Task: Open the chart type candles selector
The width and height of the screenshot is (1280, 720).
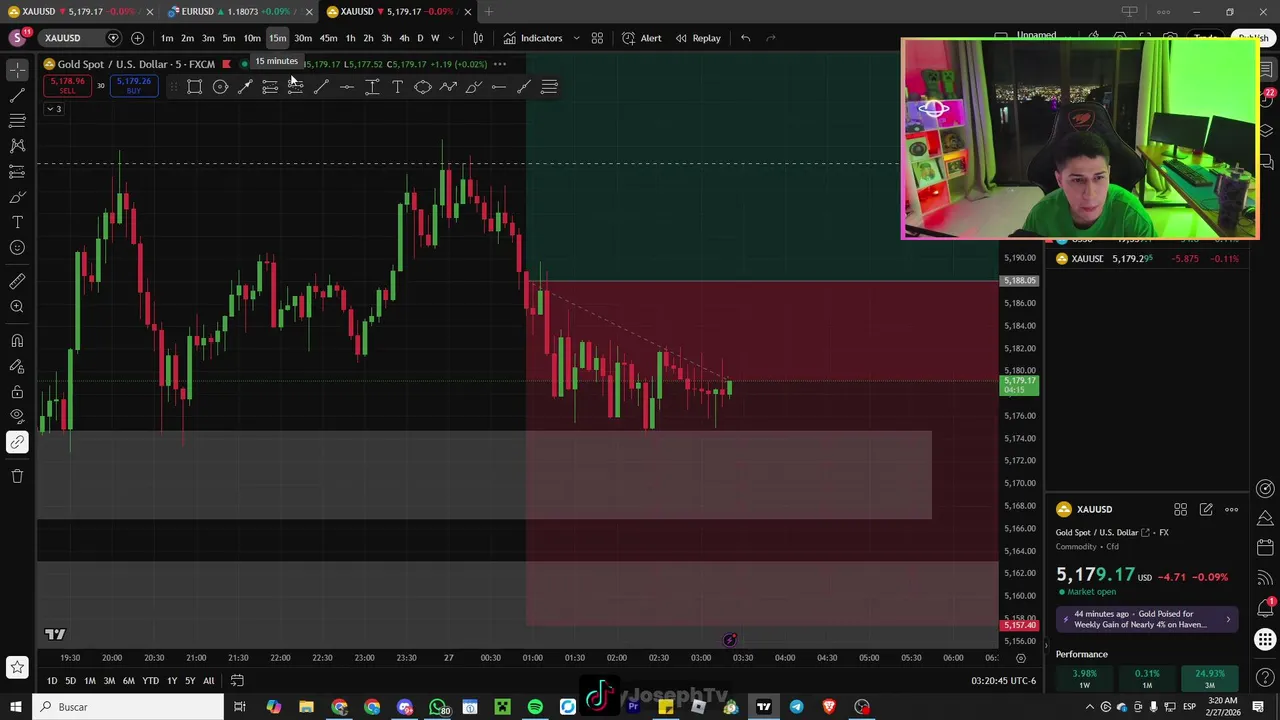Action: (x=478, y=38)
